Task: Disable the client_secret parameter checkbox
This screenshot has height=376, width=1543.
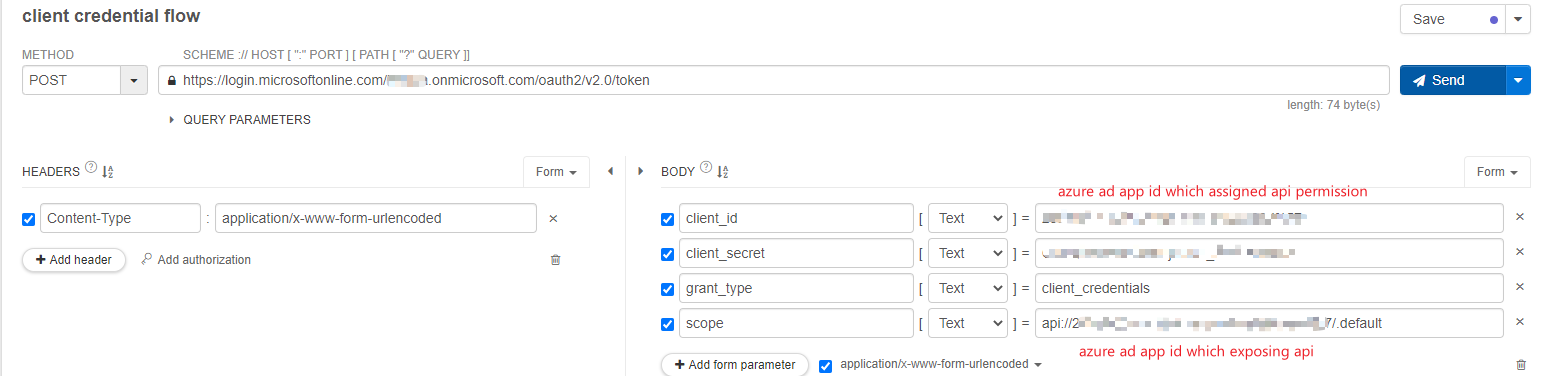Action: pyautogui.click(x=667, y=254)
